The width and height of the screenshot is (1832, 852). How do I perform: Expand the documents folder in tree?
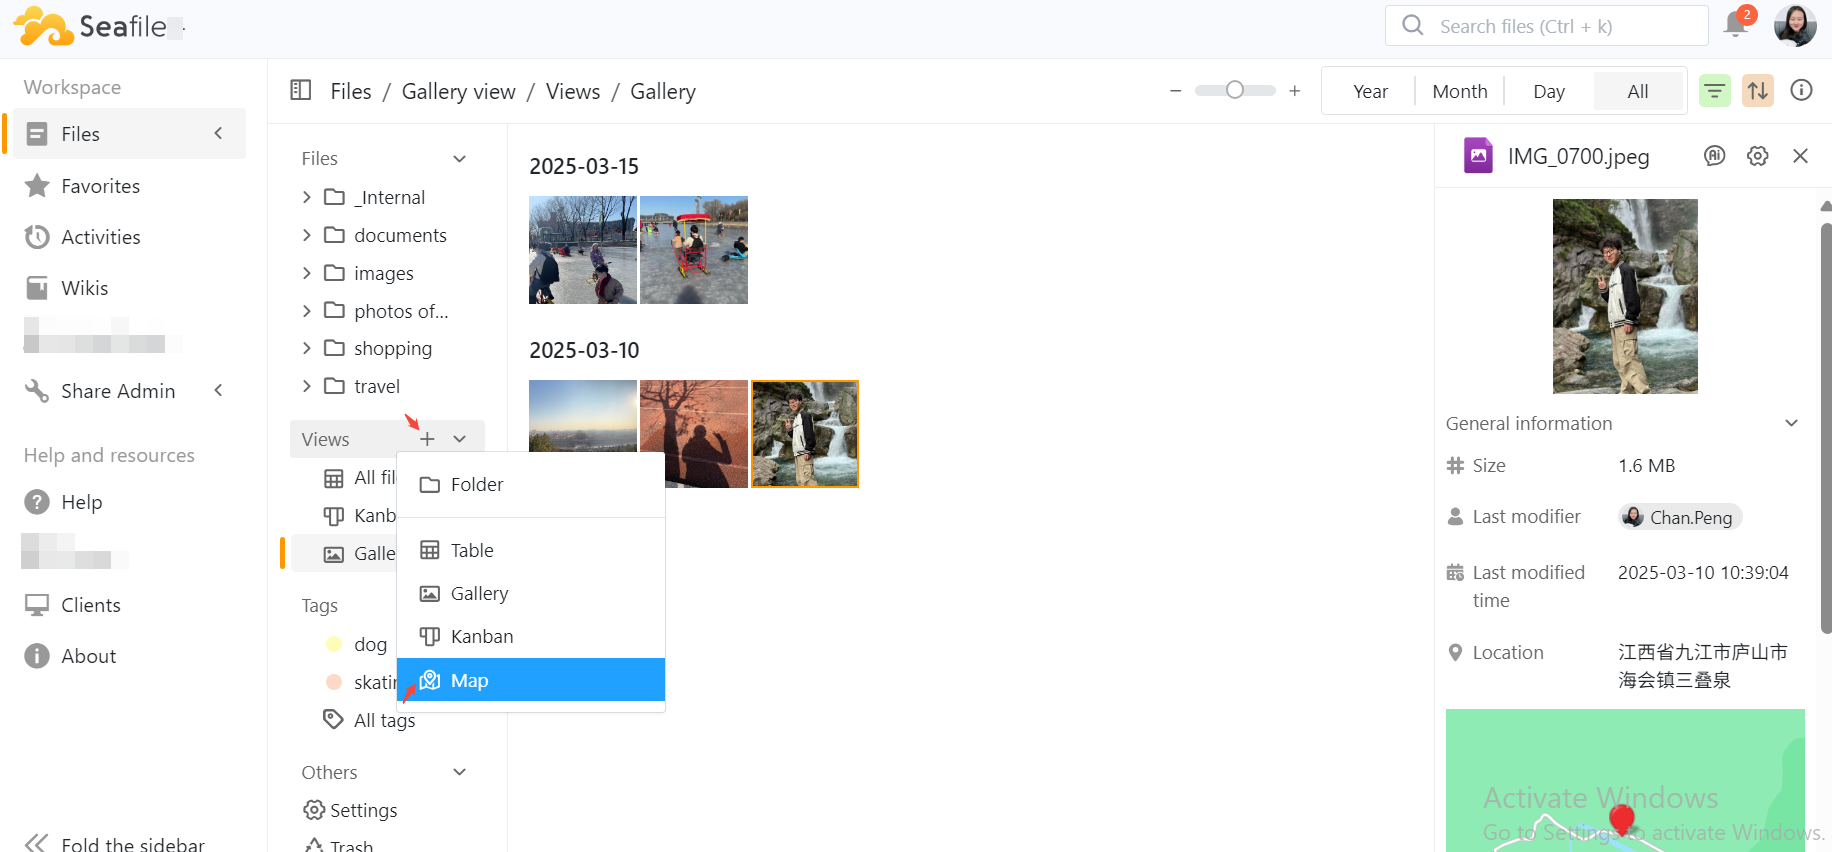[307, 235]
